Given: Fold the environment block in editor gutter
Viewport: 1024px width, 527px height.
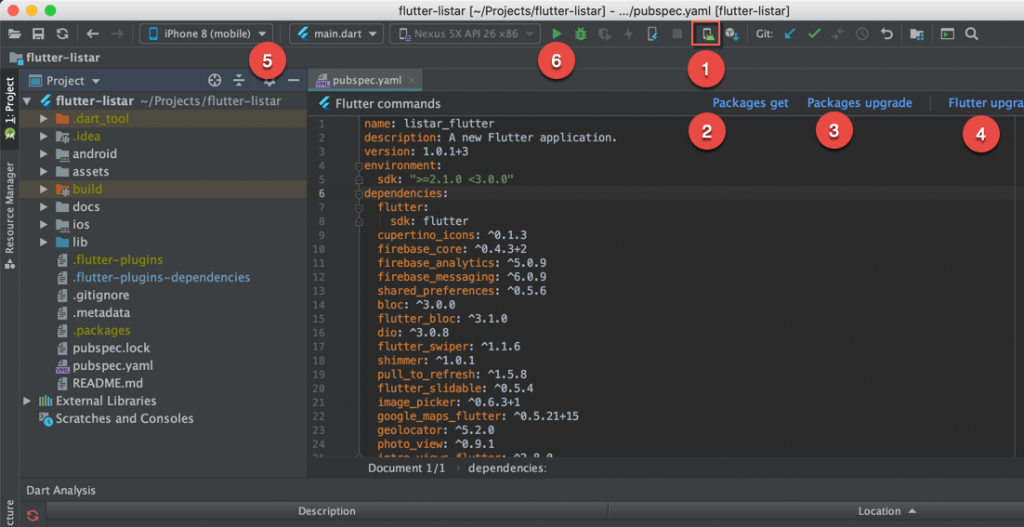Looking at the screenshot, I should coord(359,166).
